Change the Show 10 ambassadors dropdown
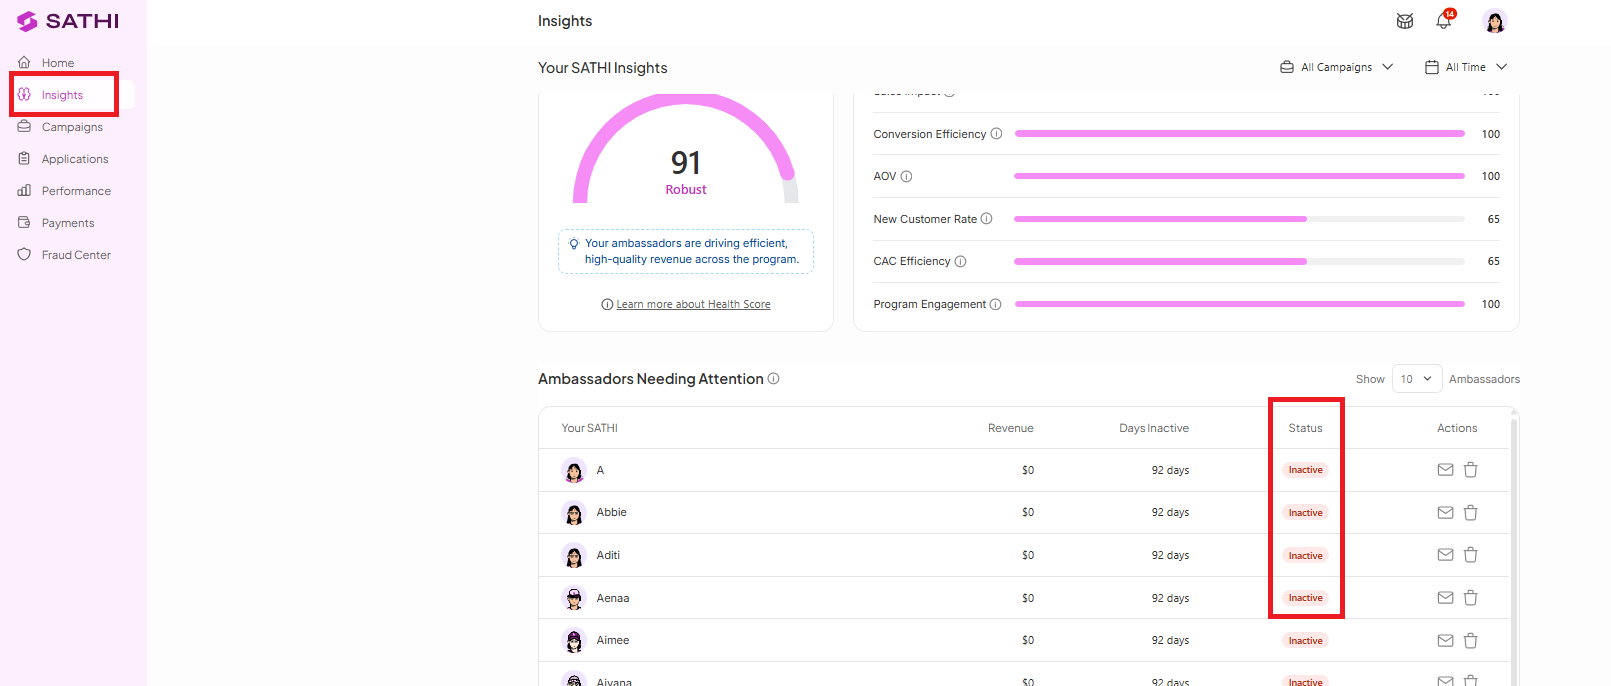Viewport: 1611px width, 686px height. point(1417,379)
